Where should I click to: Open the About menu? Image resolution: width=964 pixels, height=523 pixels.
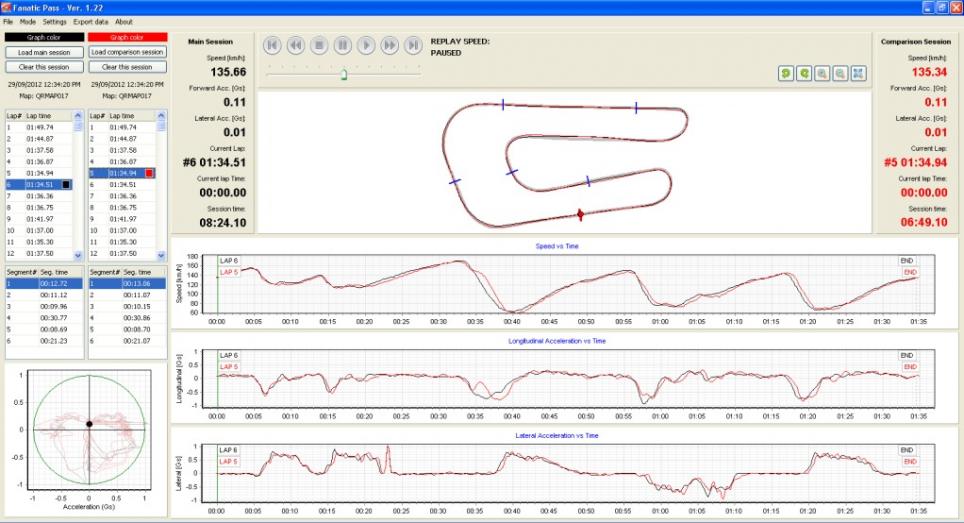124,22
